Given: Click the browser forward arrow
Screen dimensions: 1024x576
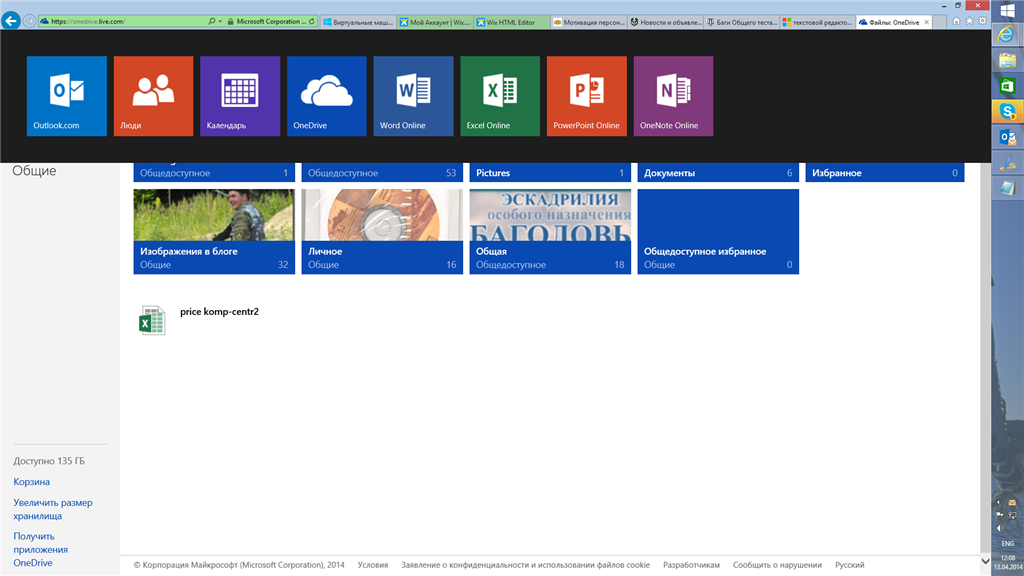Looking at the screenshot, I should pyautogui.click(x=29, y=21).
